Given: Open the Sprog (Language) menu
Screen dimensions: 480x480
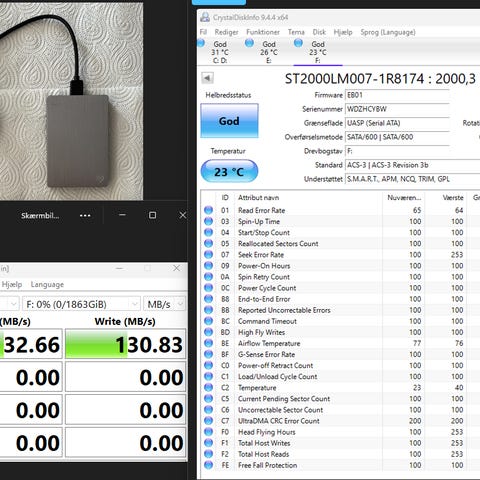Looking at the screenshot, I should point(388,32).
